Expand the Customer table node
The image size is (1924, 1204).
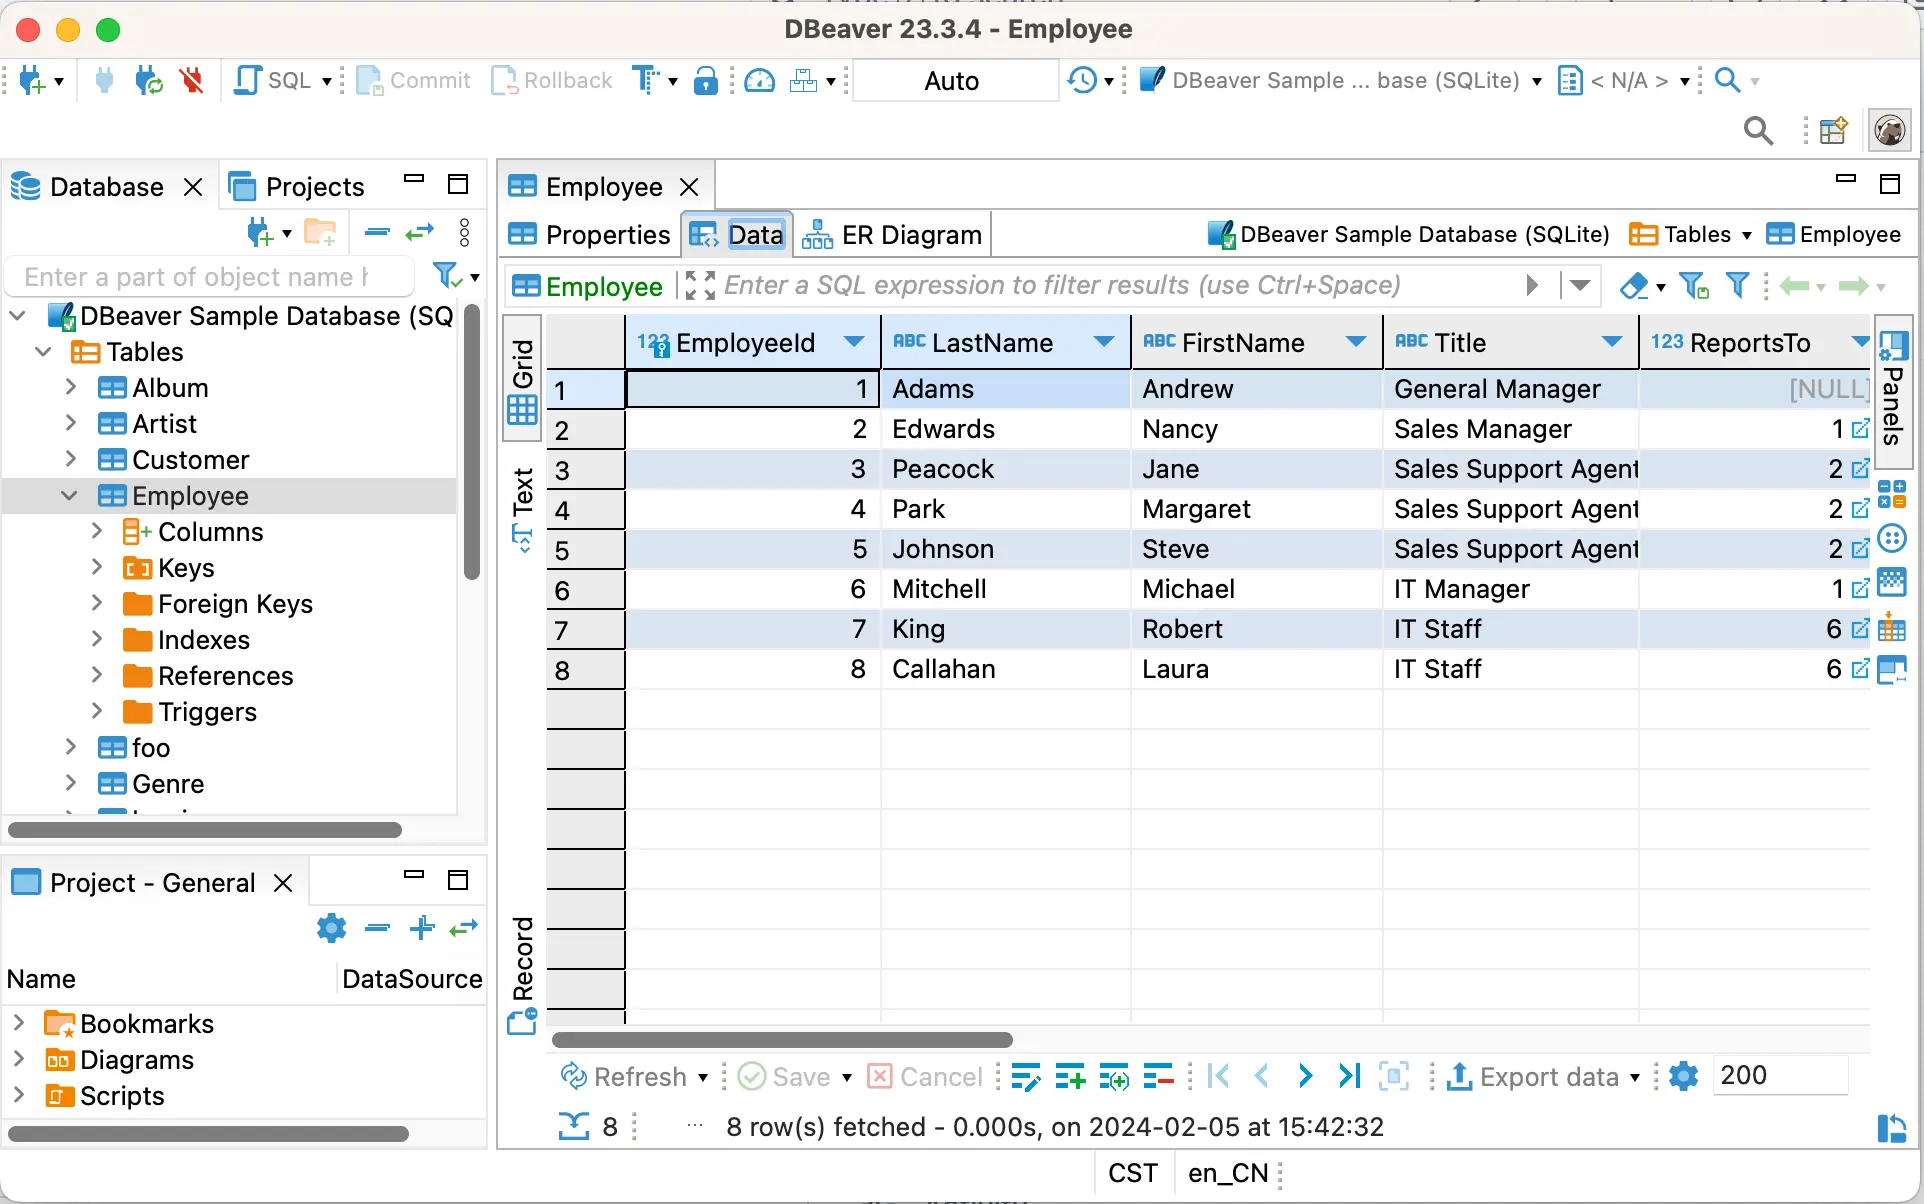click(x=69, y=460)
